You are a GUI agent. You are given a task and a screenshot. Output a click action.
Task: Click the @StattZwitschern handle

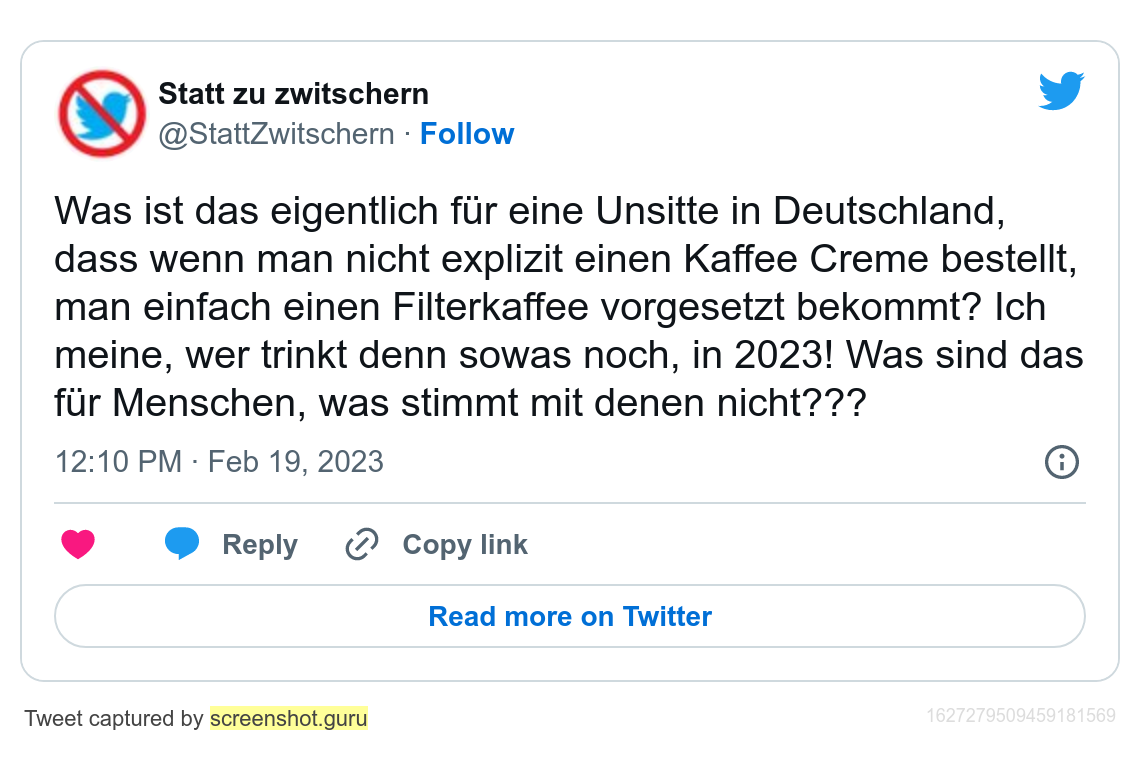point(276,134)
